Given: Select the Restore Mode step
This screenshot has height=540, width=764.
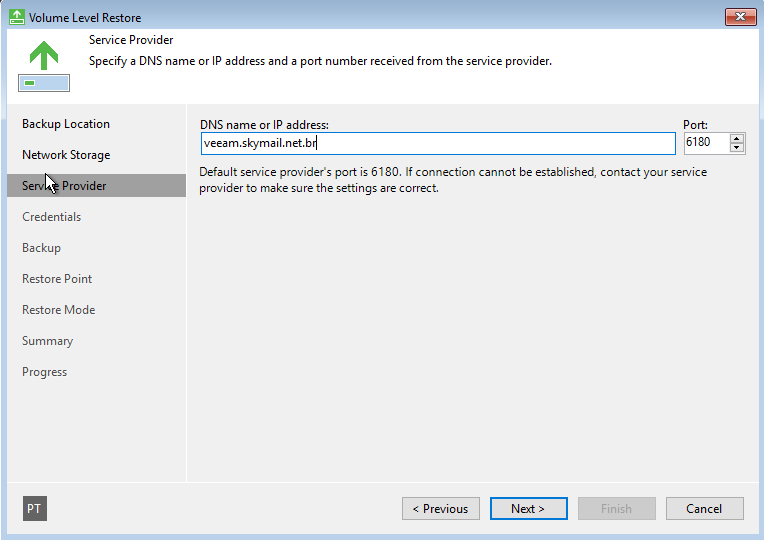Looking at the screenshot, I should 58,310.
